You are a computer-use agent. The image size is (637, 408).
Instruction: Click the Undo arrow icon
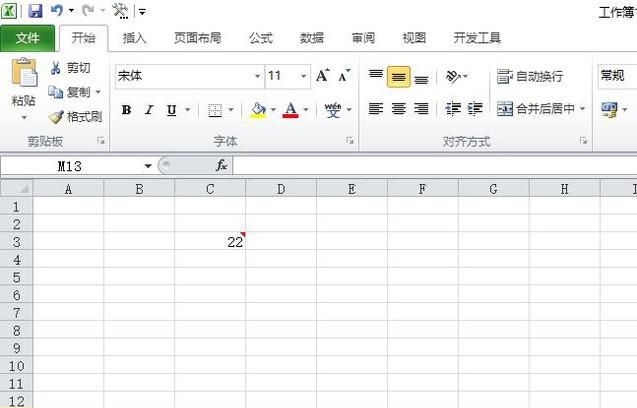[56, 10]
